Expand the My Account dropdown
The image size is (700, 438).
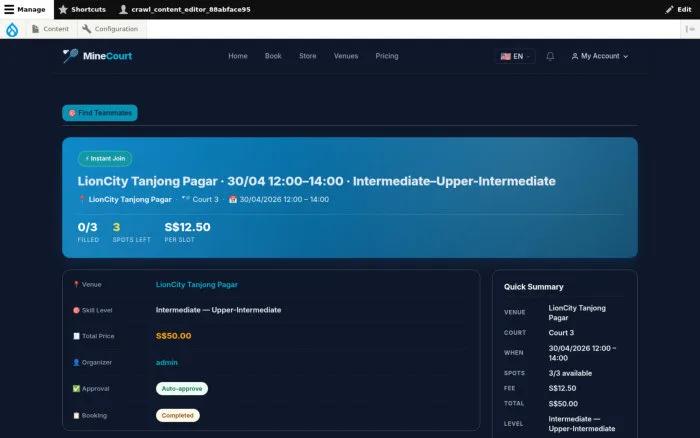600,56
